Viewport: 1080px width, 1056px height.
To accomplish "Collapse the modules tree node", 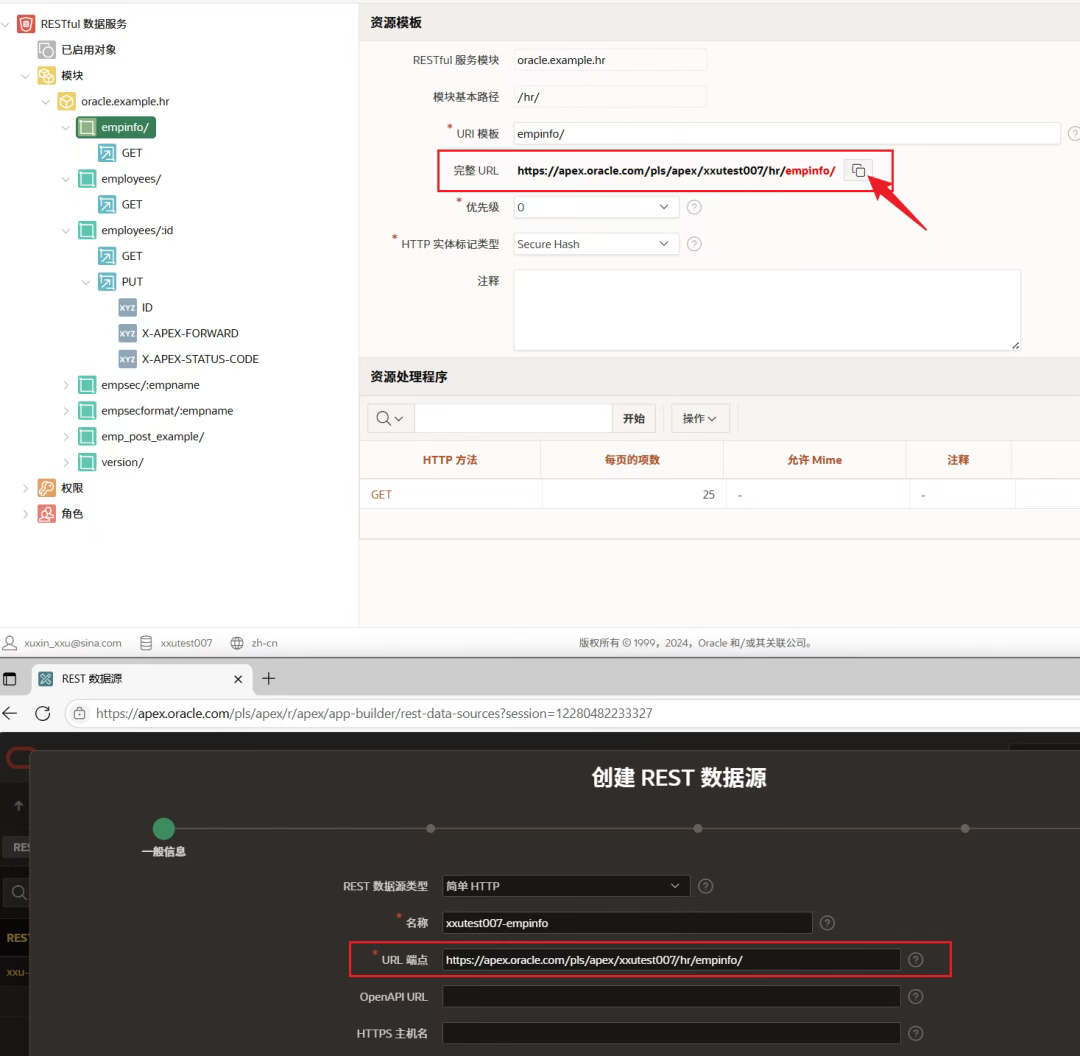I will coord(25,76).
